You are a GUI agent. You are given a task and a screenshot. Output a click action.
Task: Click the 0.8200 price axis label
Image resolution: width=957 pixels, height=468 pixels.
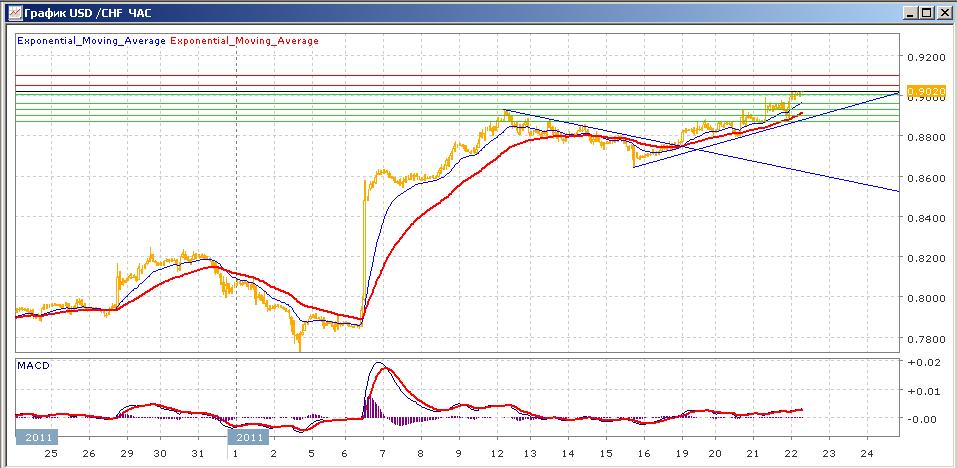(x=926, y=258)
